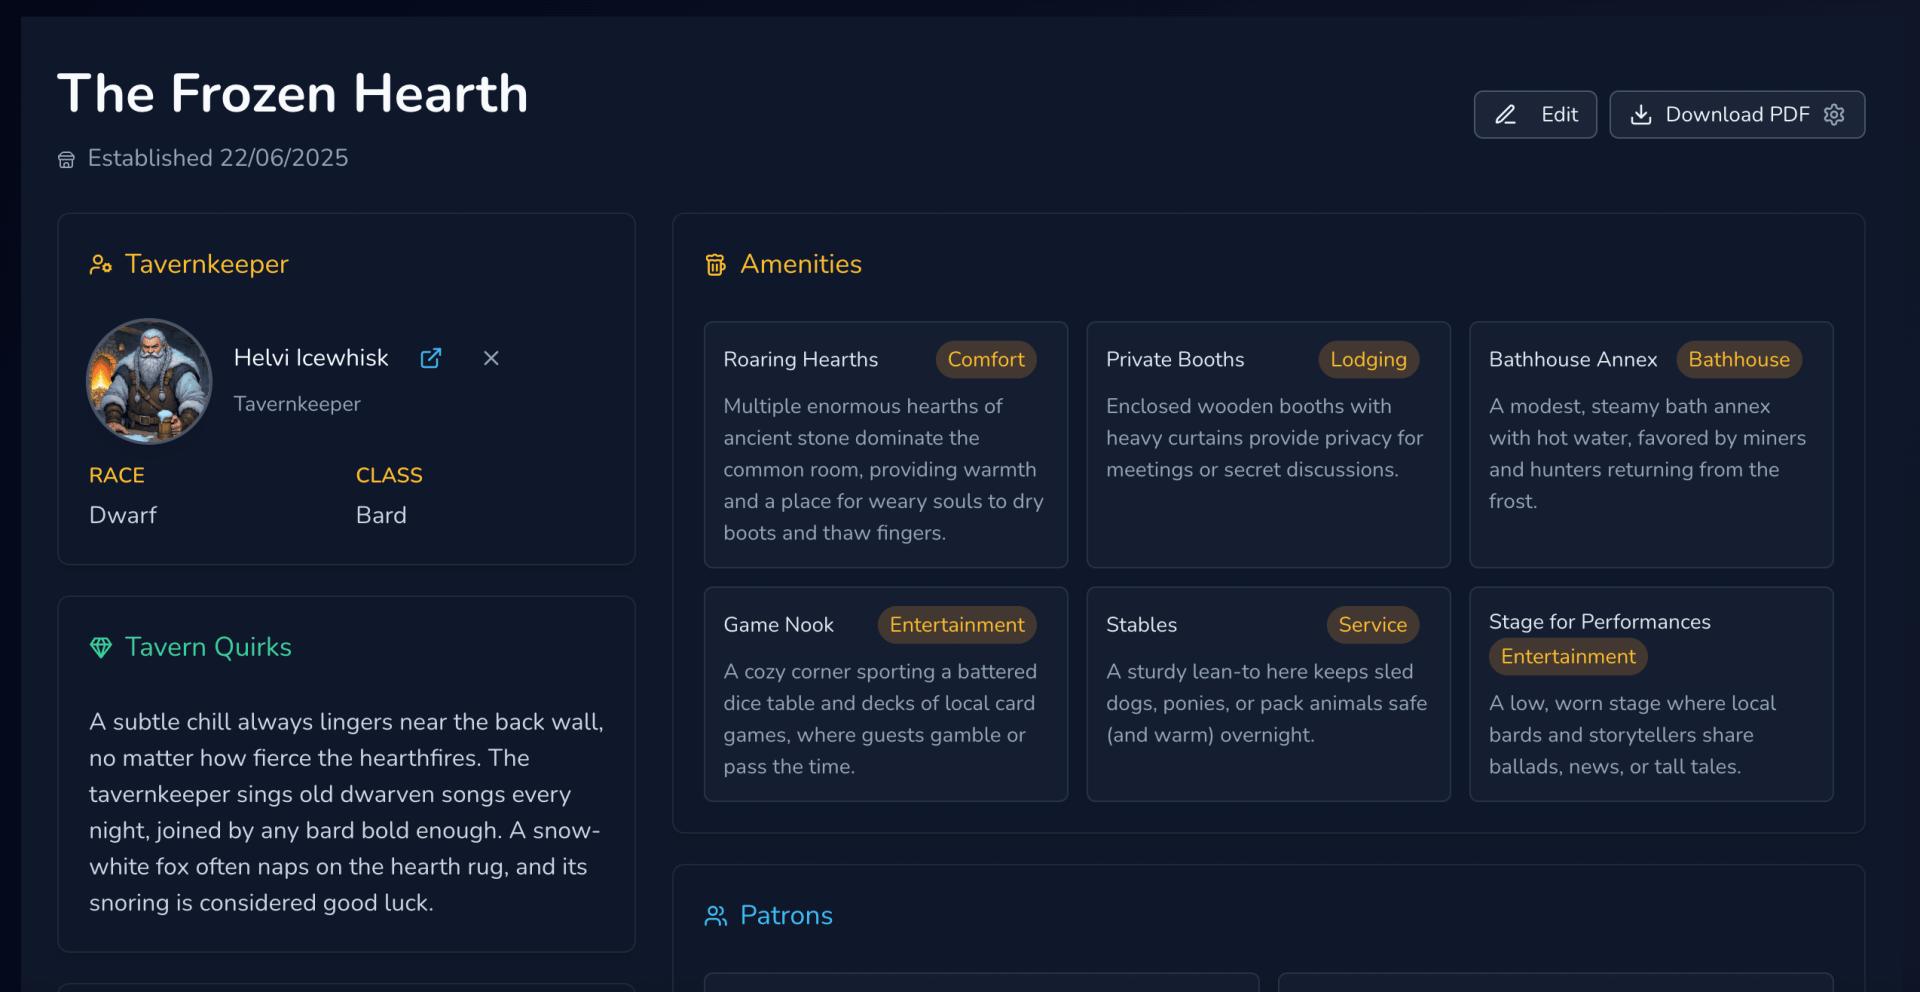Viewport: 1920px width, 992px height.
Task: Click the Patrons people icon
Action: [x=716, y=916]
